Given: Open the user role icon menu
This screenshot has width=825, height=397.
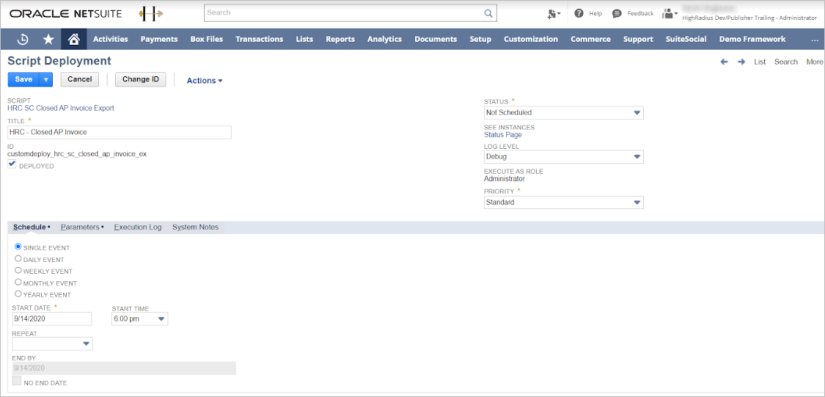Looking at the screenshot, I should point(669,14).
